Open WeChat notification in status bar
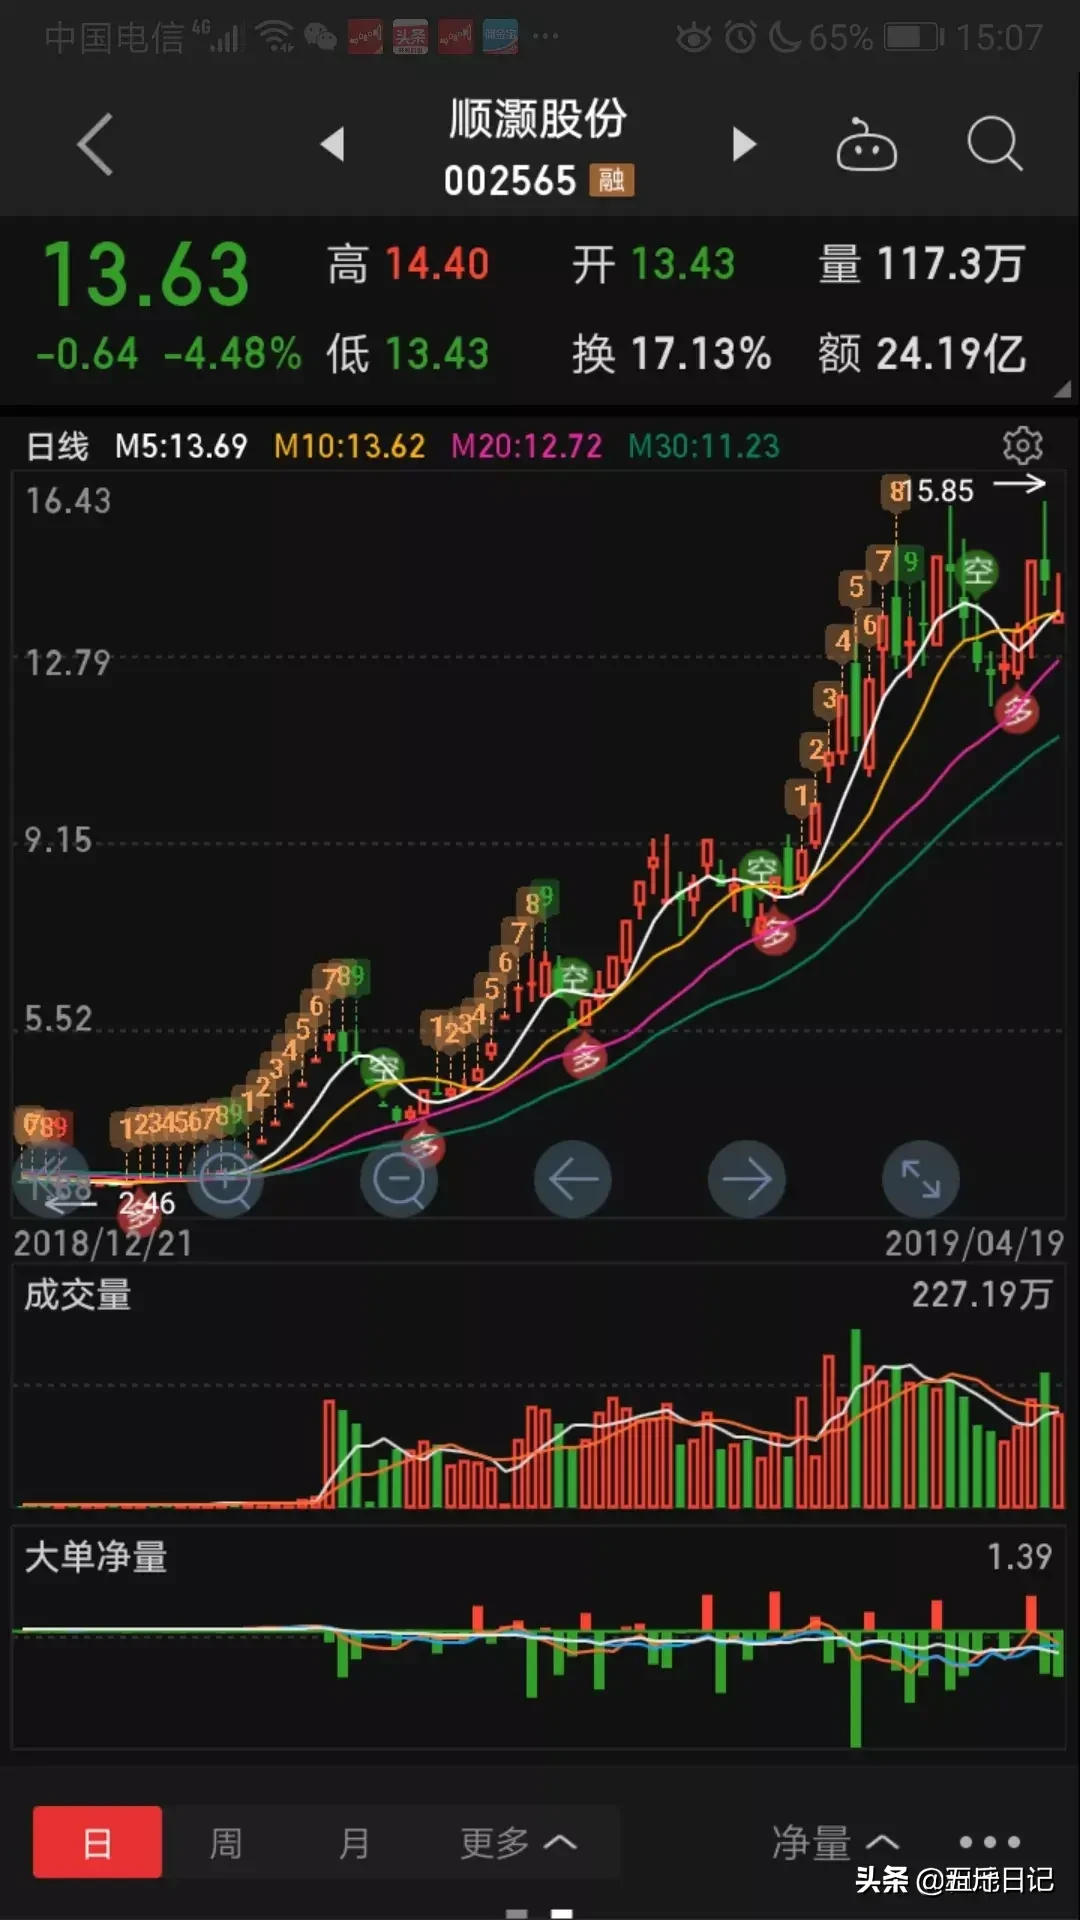The width and height of the screenshot is (1080, 1920). tap(320, 37)
